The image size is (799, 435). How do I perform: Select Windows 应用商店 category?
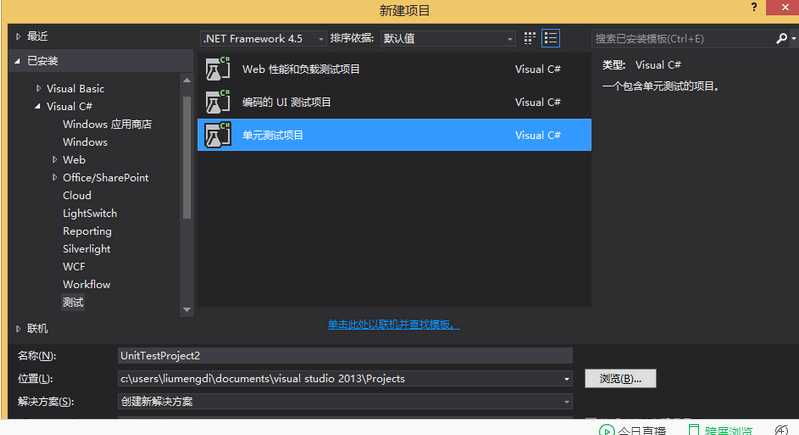click(107, 124)
